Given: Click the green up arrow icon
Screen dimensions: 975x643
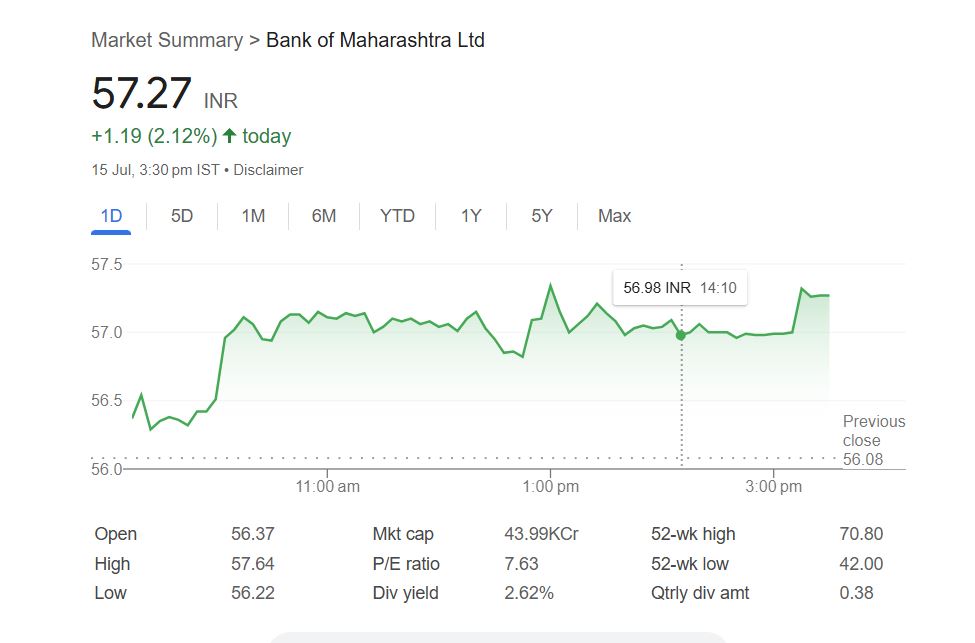Looking at the screenshot, I should (x=230, y=136).
